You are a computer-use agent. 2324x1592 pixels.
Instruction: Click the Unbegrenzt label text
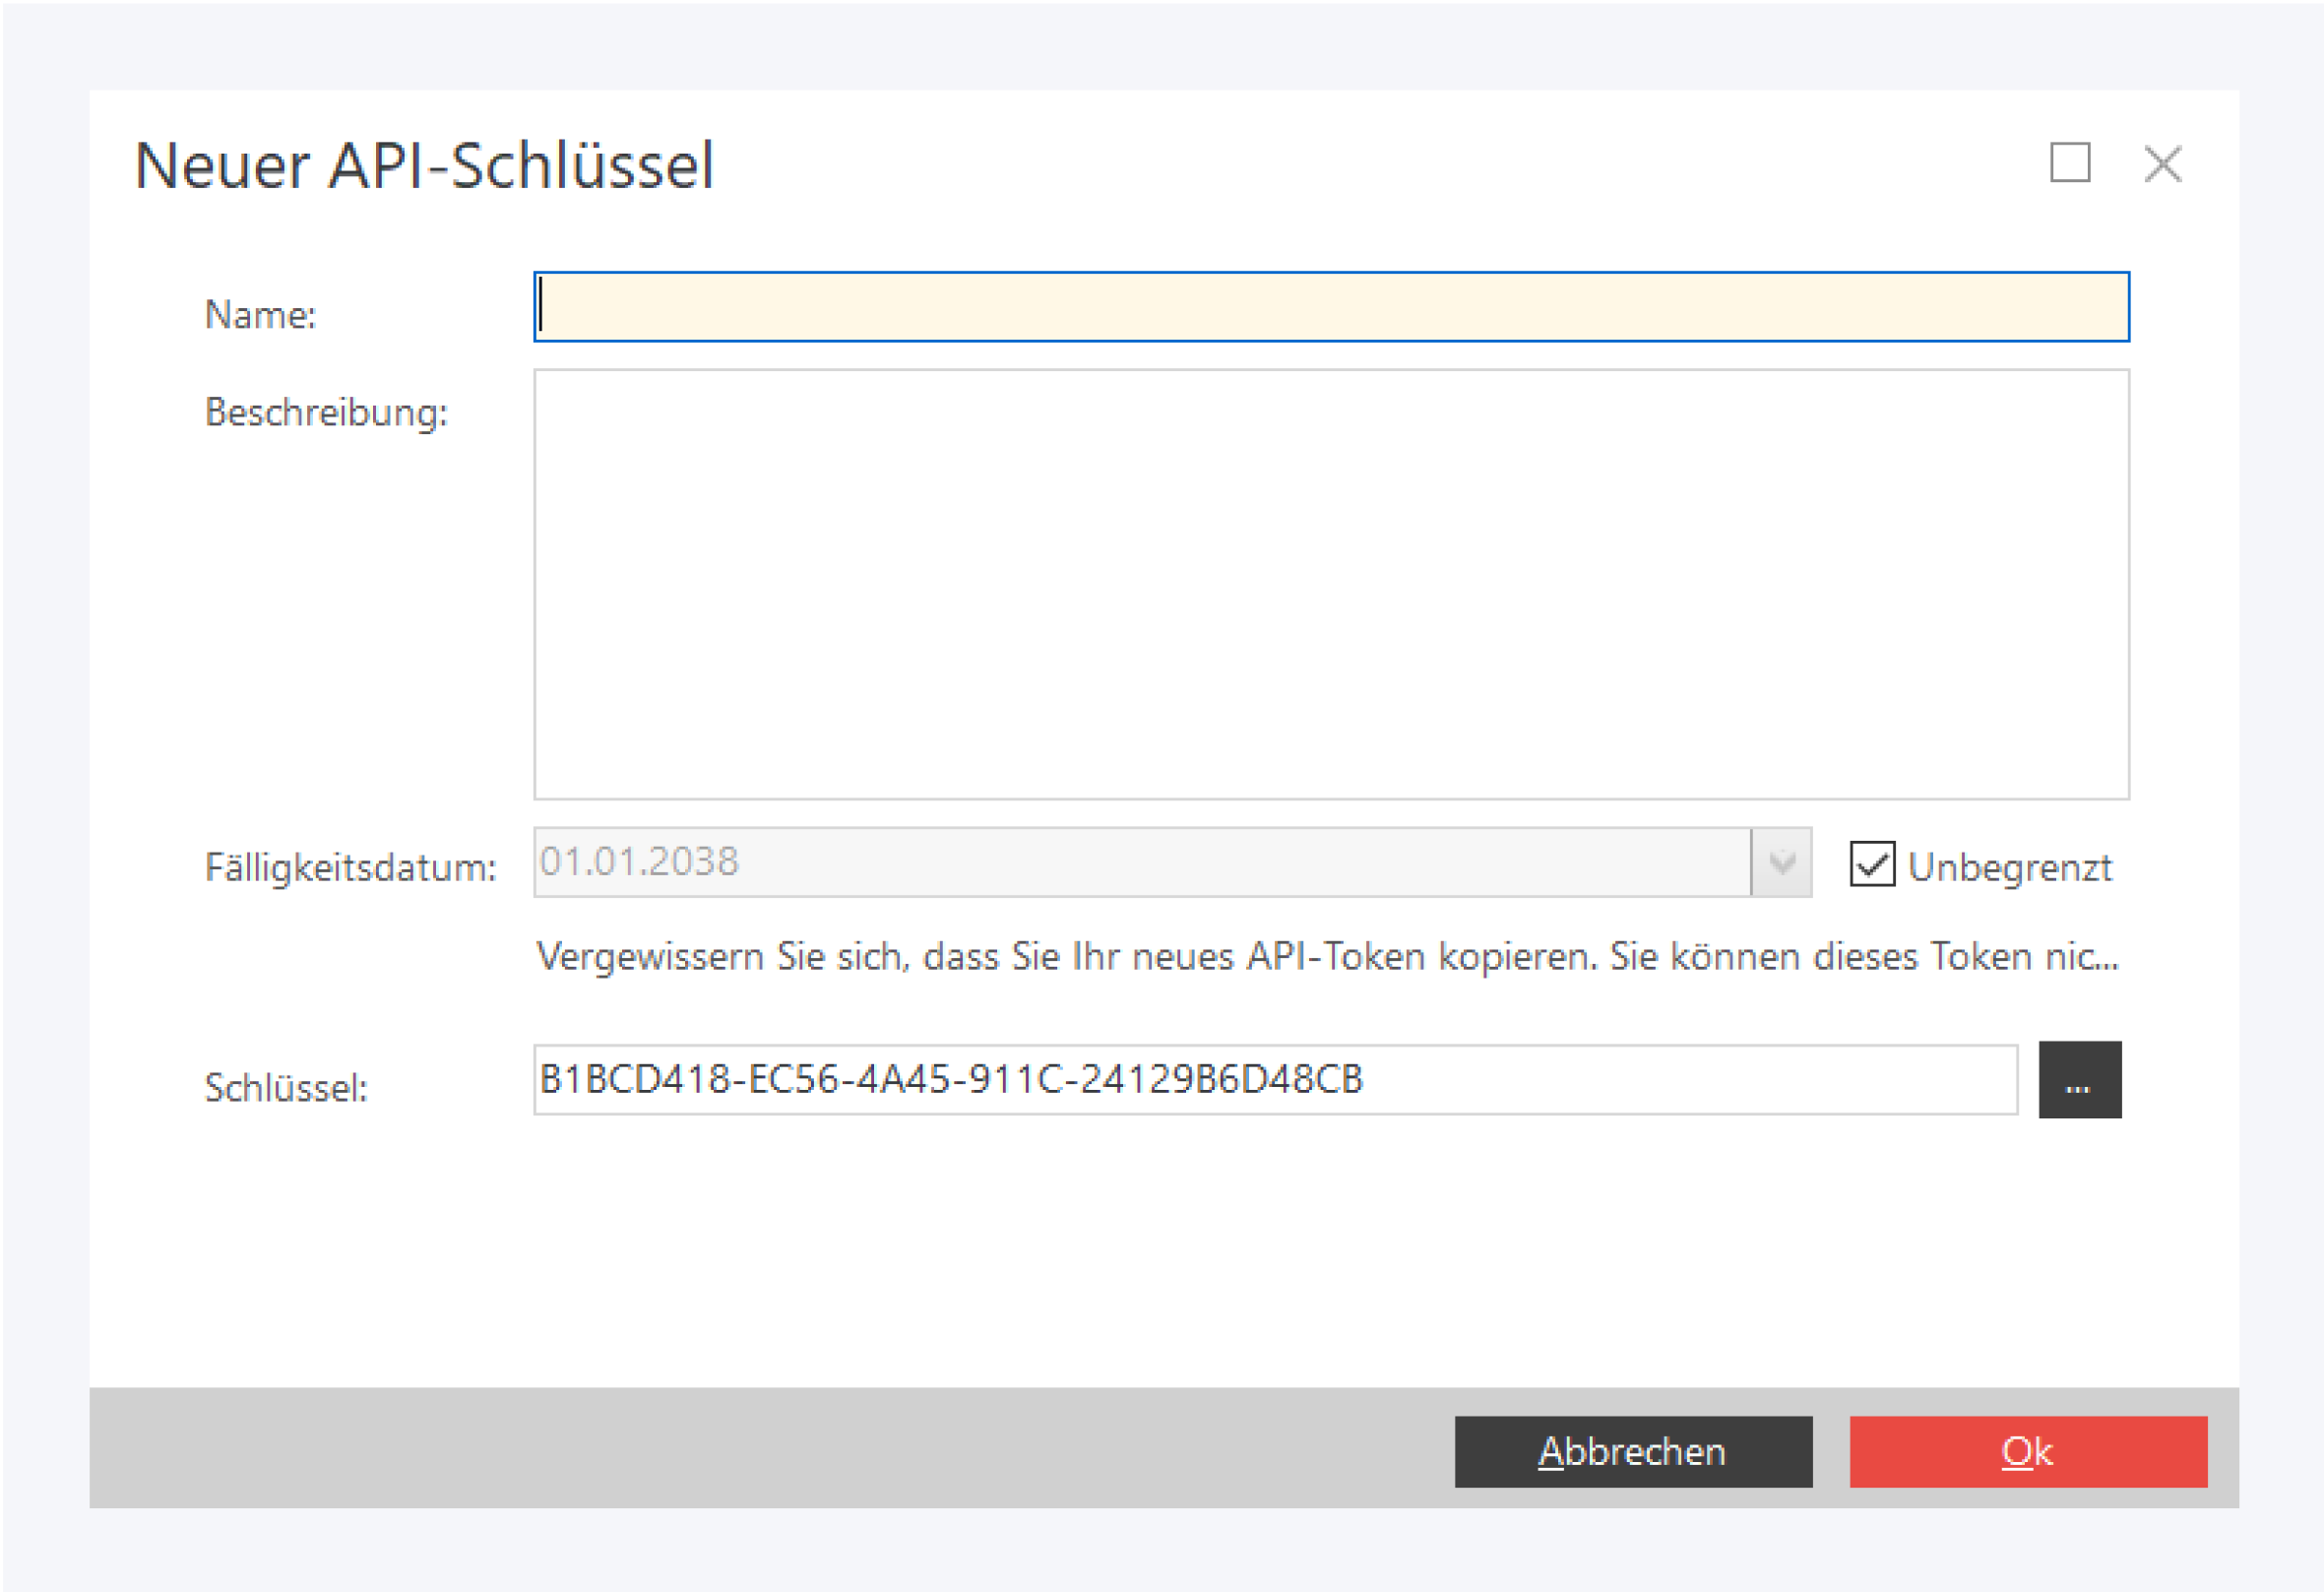(2009, 867)
